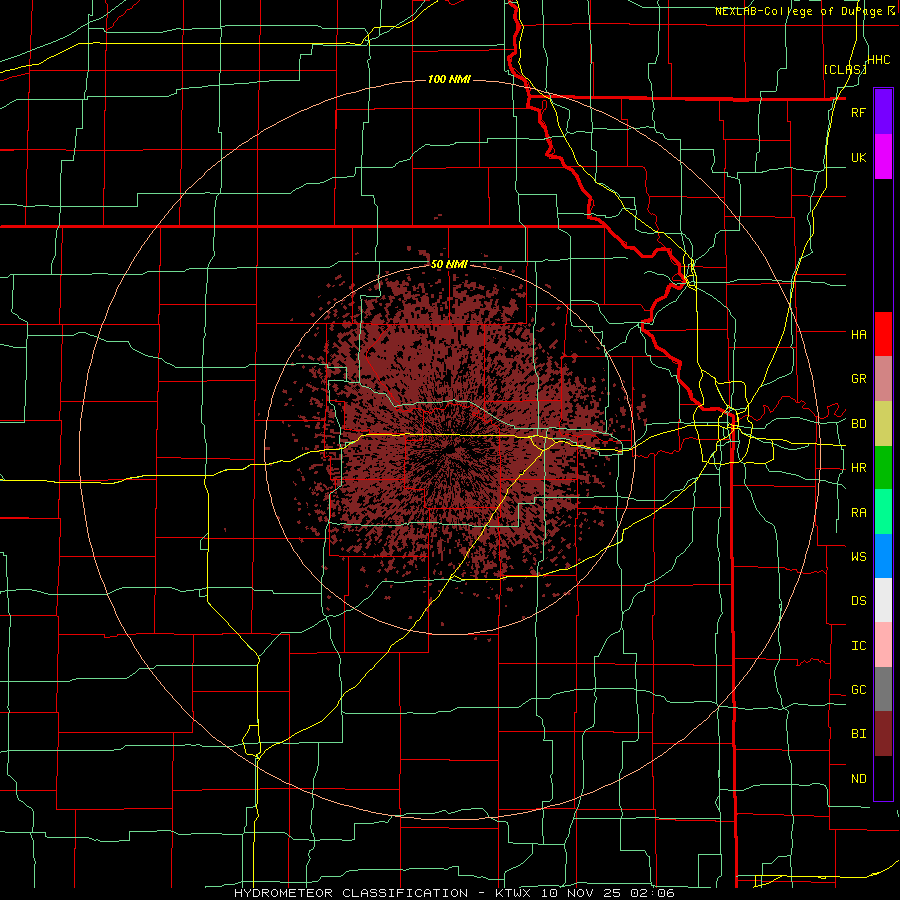
Task: Click the WS legend label
Action: pyautogui.click(x=858, y=557)
